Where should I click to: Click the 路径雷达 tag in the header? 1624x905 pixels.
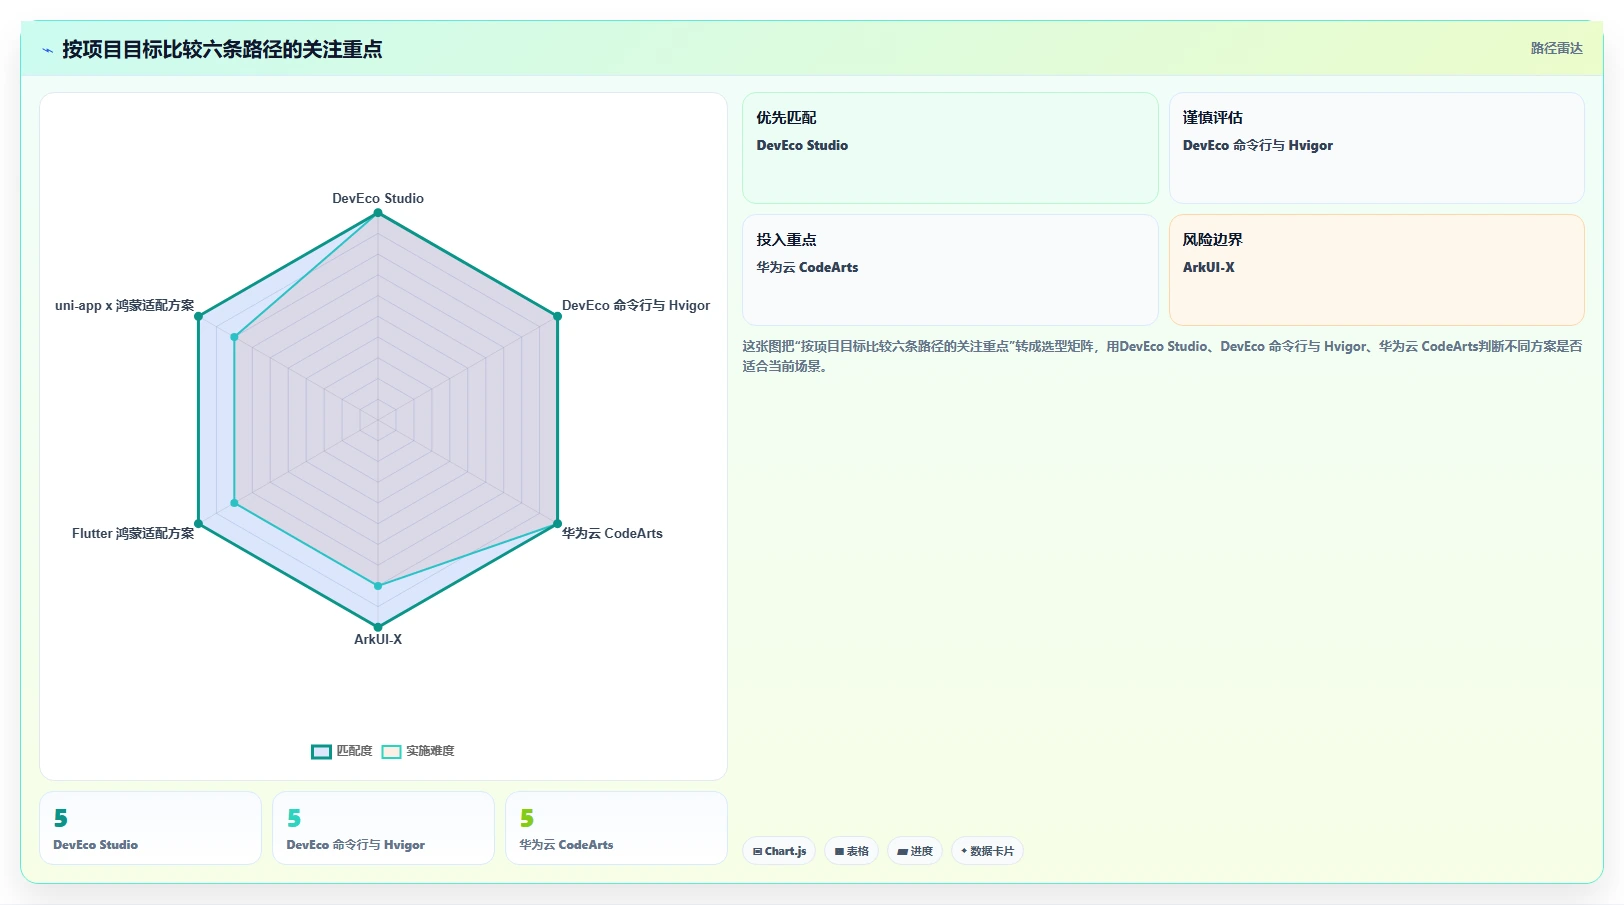click(1556, 48)
